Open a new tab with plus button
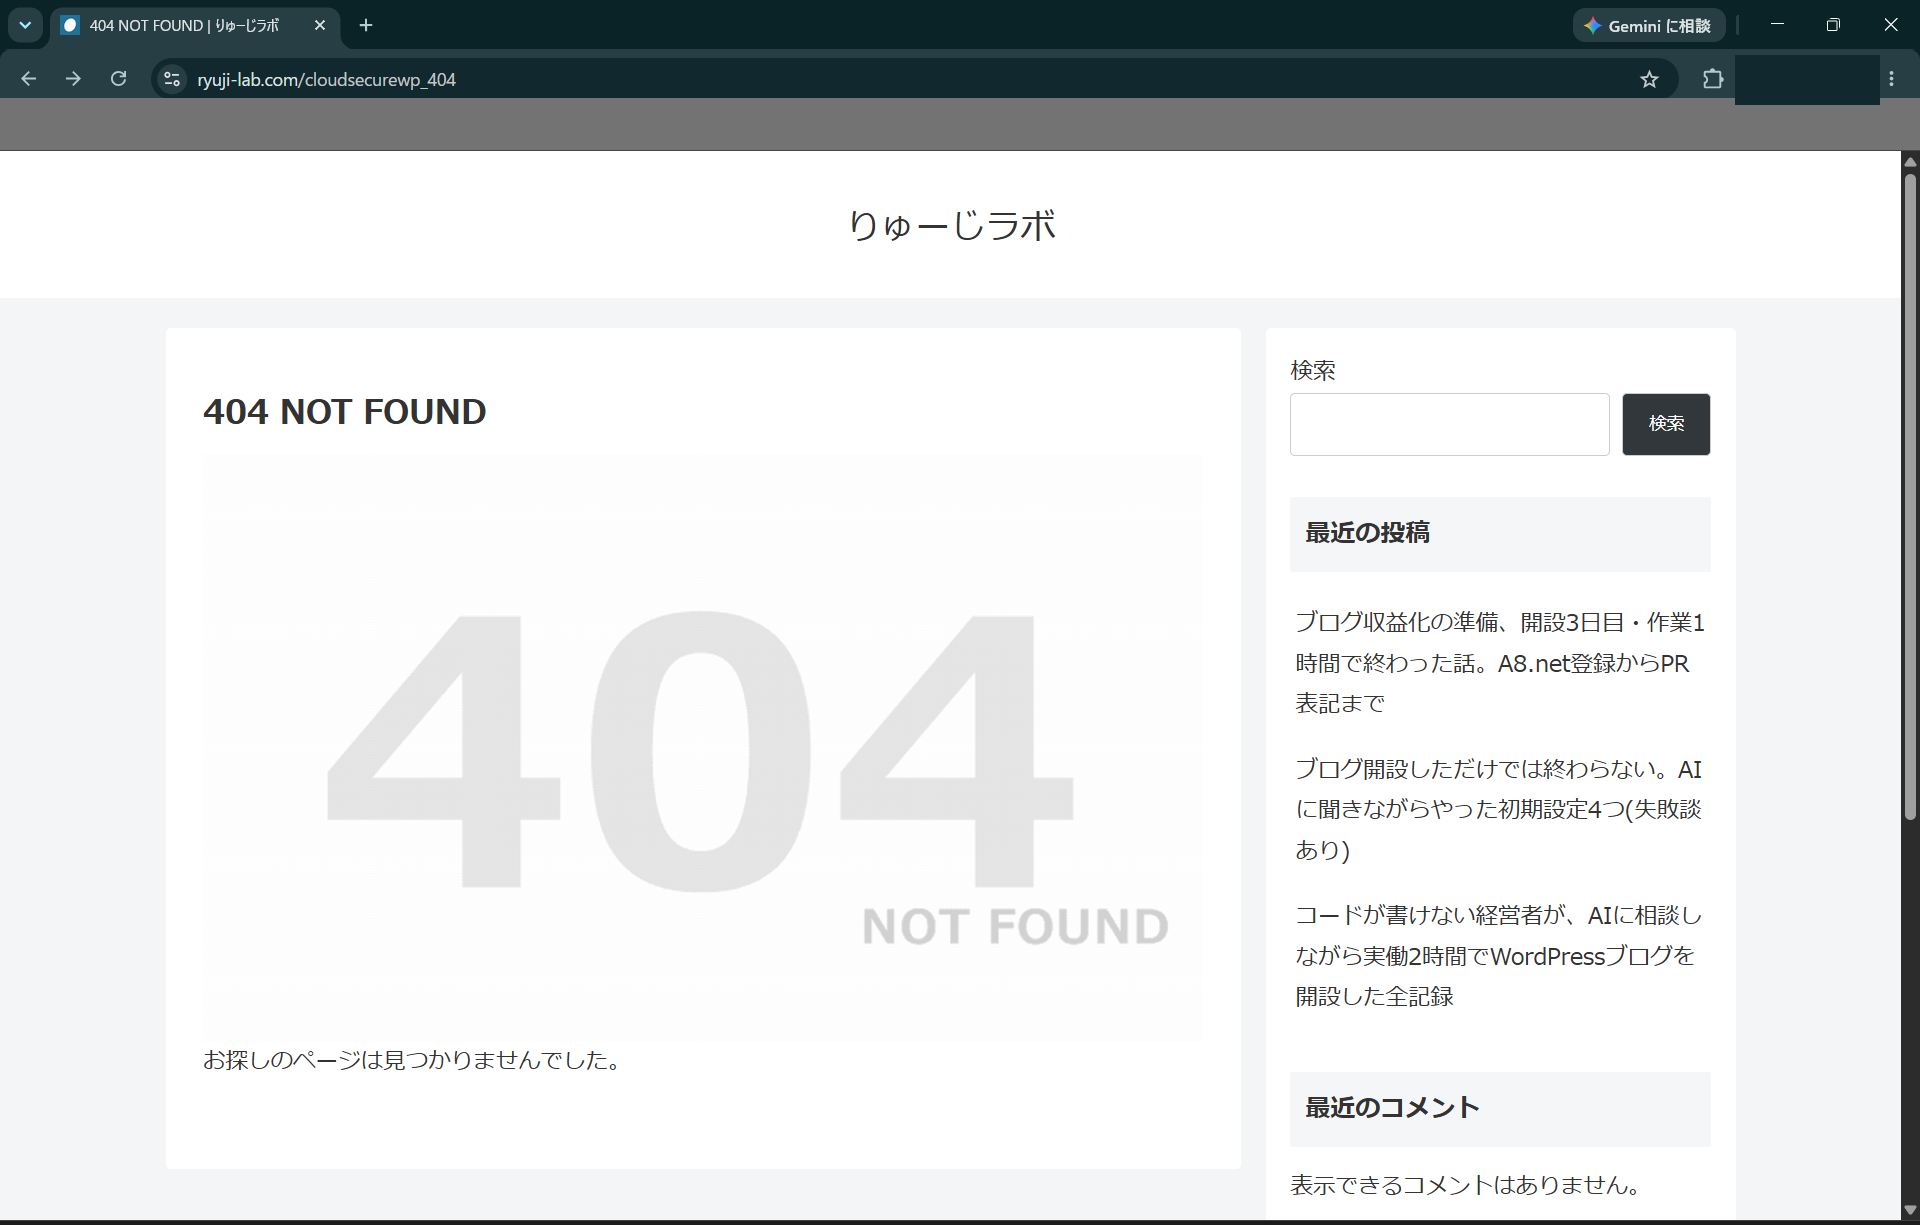Screen dimensions: 1920x1225 [366, 25]
